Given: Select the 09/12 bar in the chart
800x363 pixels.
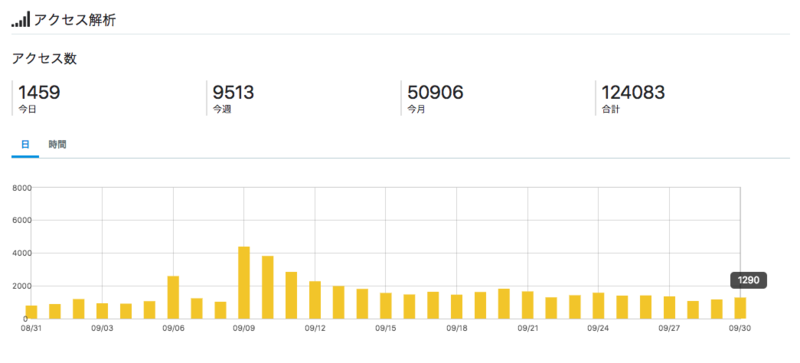Looking at the screenshot, I should [x=315, y=300].
